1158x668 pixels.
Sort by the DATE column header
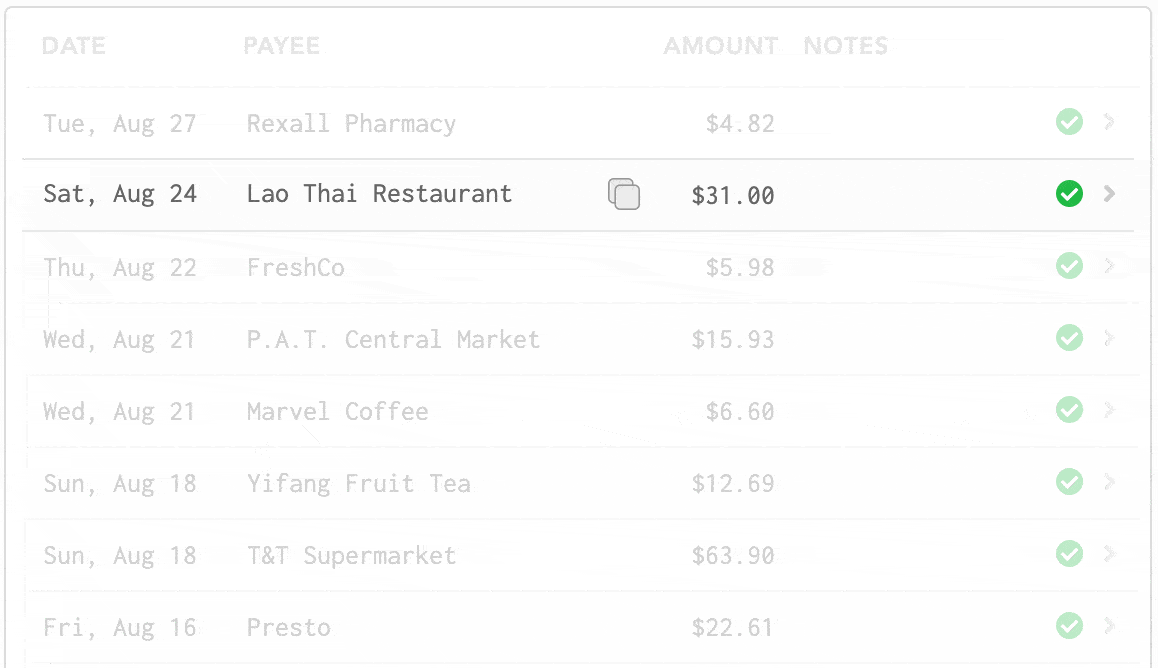(x=74, y=46)
